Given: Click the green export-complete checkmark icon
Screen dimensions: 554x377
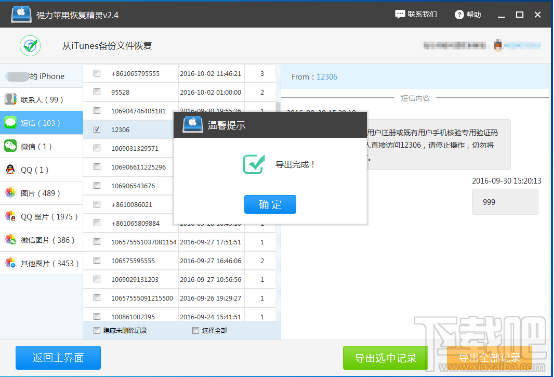Looking at the screenshot, I should pos(254,164).
